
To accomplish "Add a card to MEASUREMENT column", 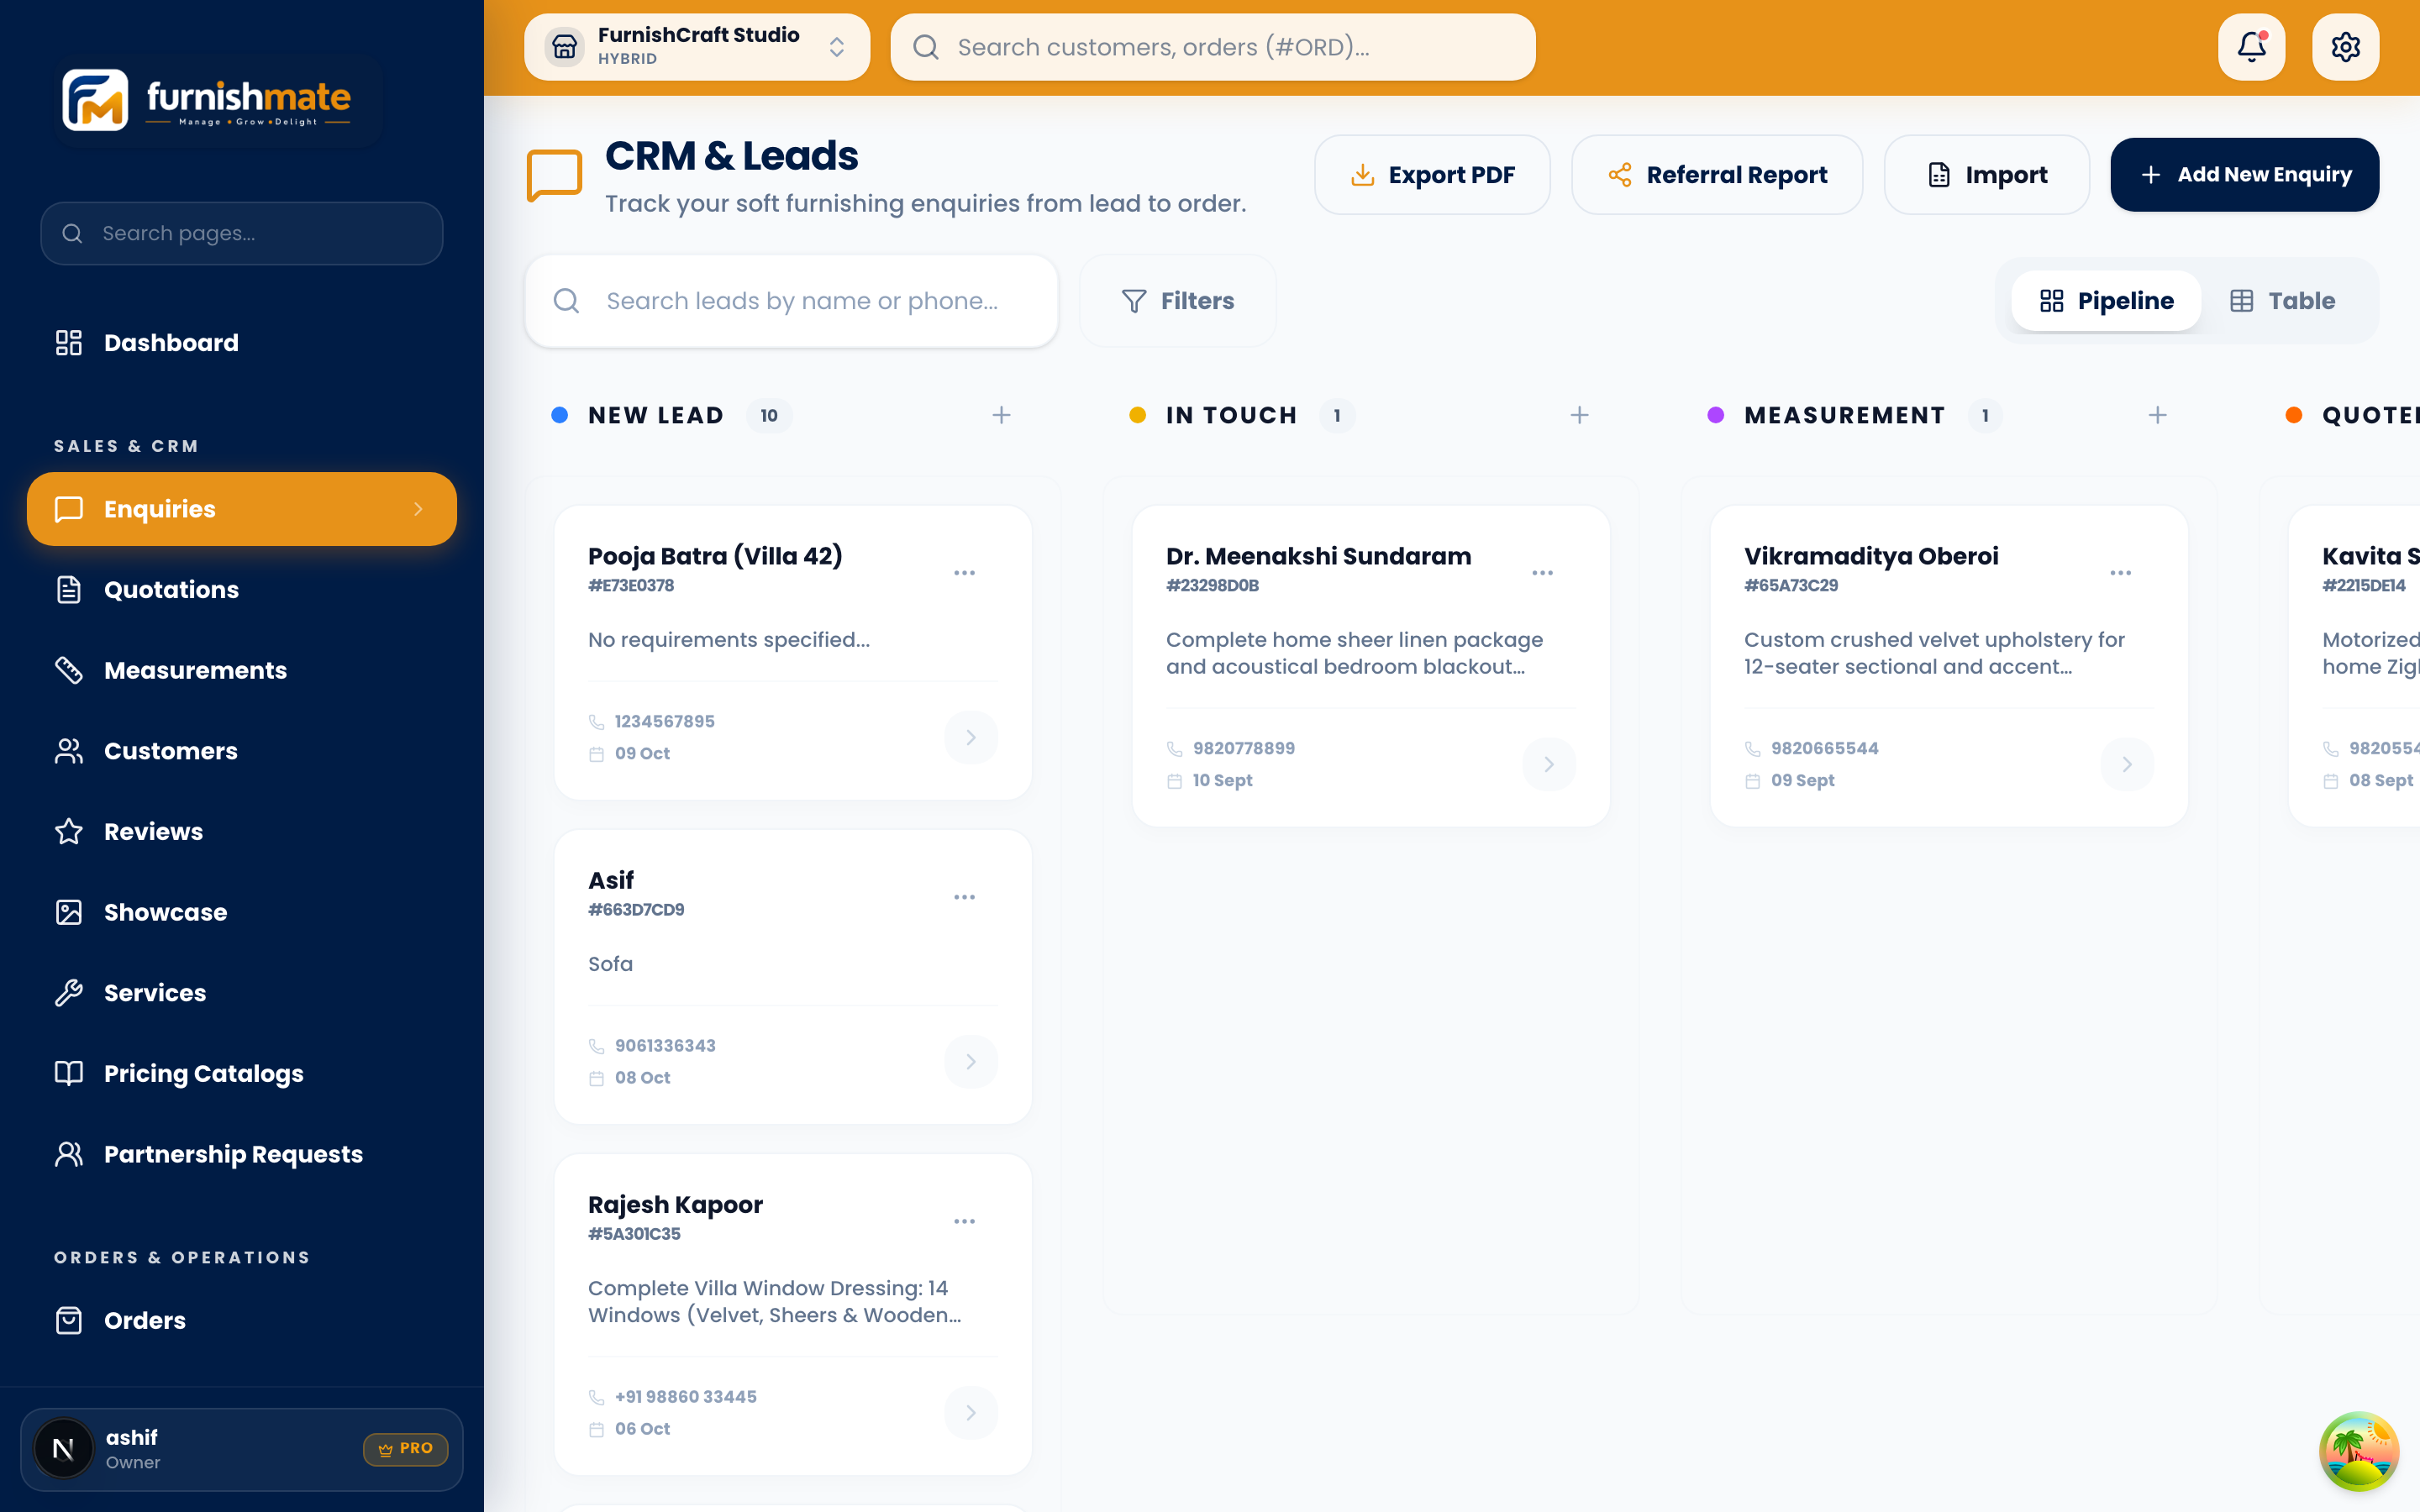I will click(2157, 415).
